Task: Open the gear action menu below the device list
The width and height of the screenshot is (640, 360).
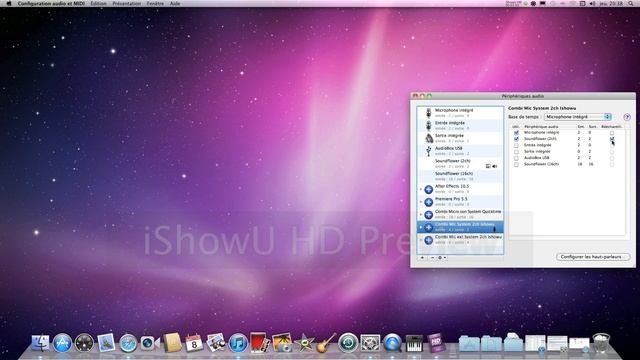Action: pos(441,258)
